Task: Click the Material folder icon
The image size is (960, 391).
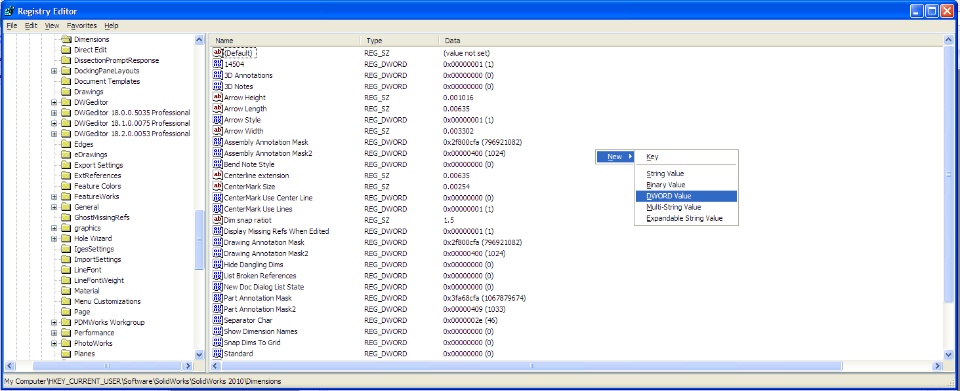Action: (66, 291)
